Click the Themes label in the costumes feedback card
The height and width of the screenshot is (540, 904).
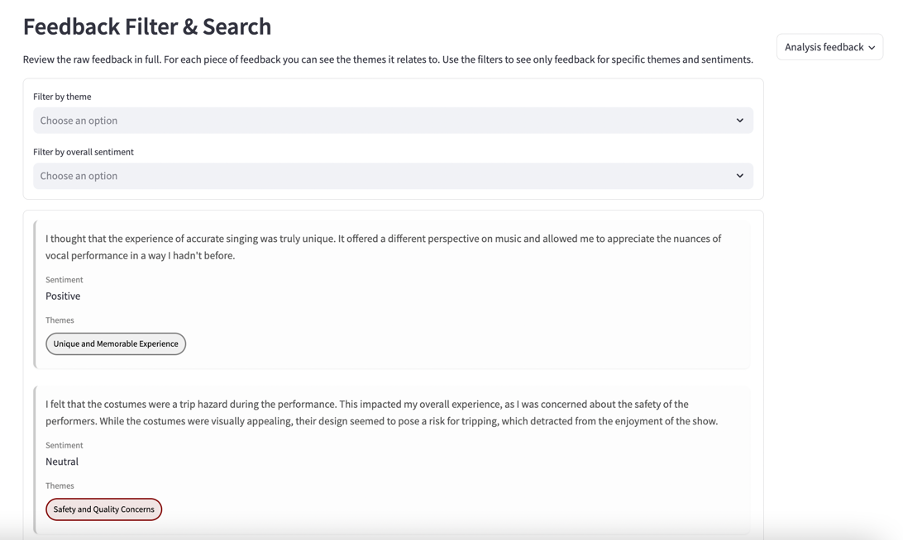[60, 486]
